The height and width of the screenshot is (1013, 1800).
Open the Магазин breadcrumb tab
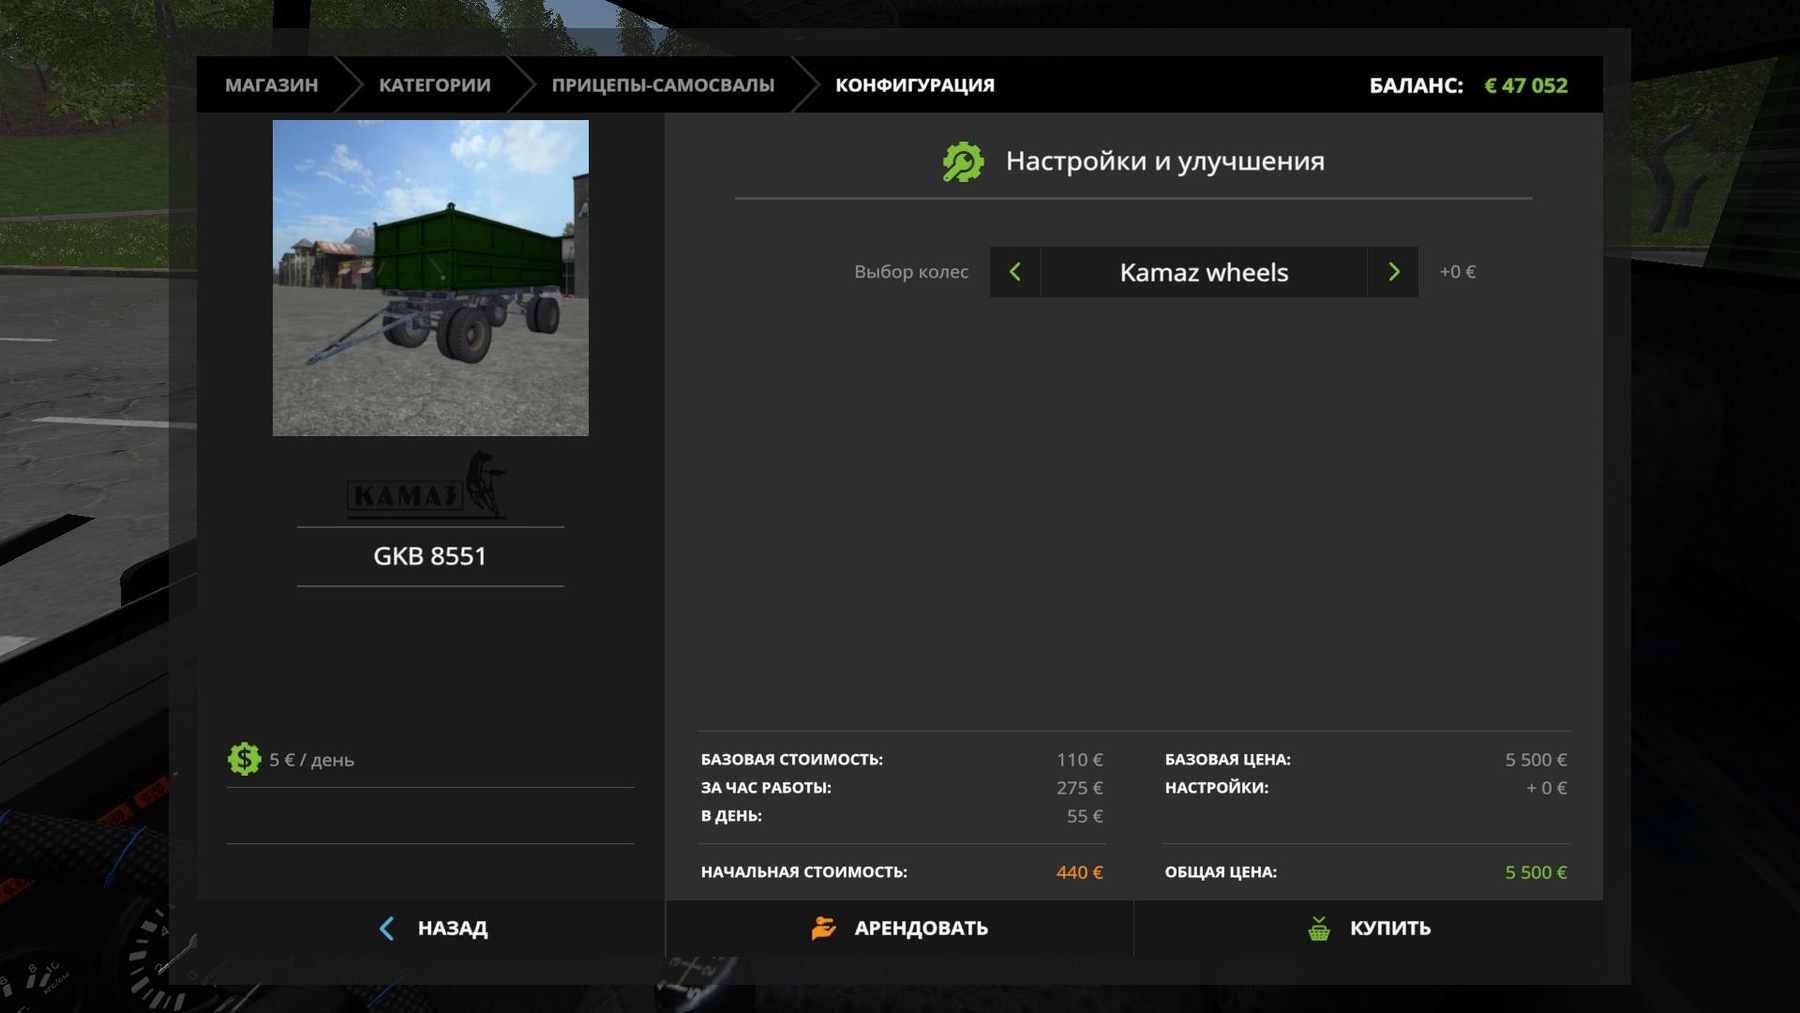pyautogui.click(x=271, y=85)
